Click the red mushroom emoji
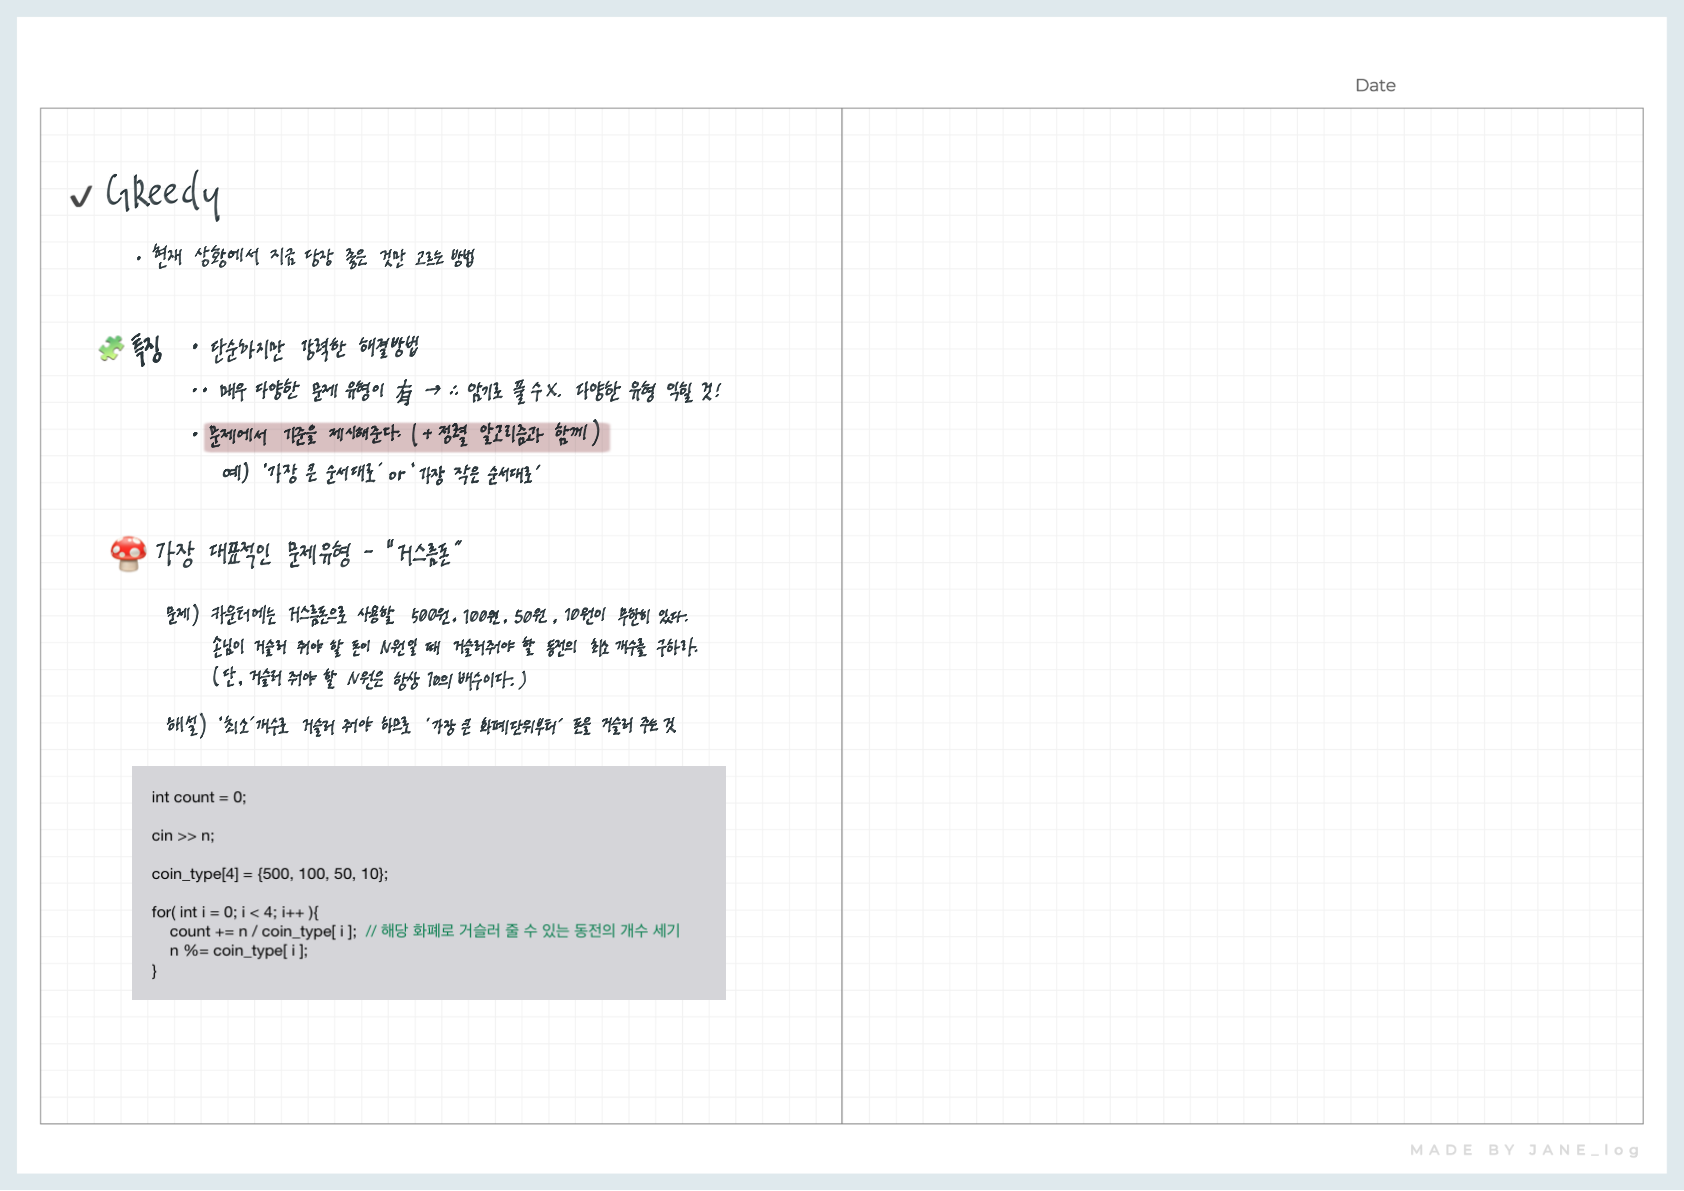Viewport: 1684px width, 1191px height. (128, 553)
